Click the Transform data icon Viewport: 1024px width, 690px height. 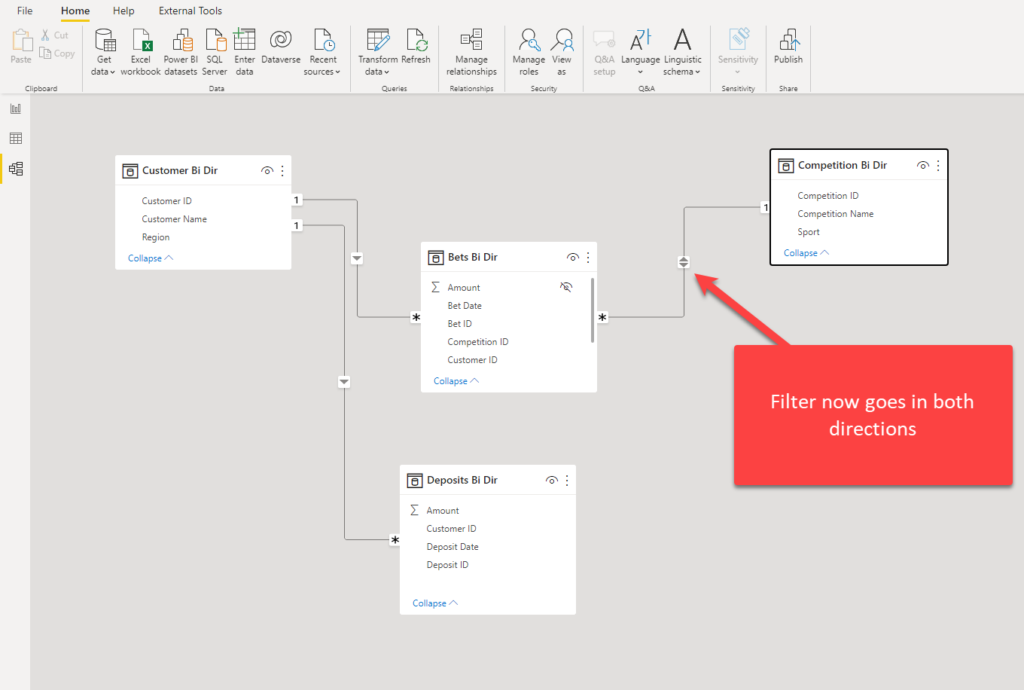[x=377, y=40]
